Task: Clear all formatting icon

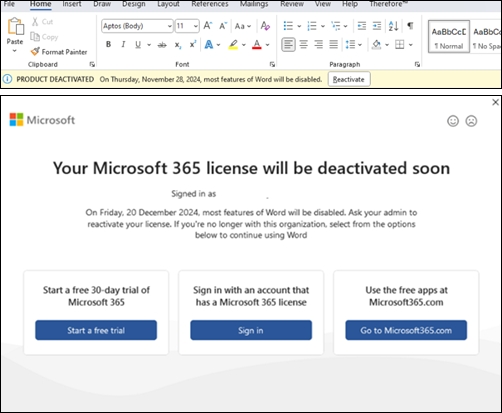Action: (x=265, y=26)
